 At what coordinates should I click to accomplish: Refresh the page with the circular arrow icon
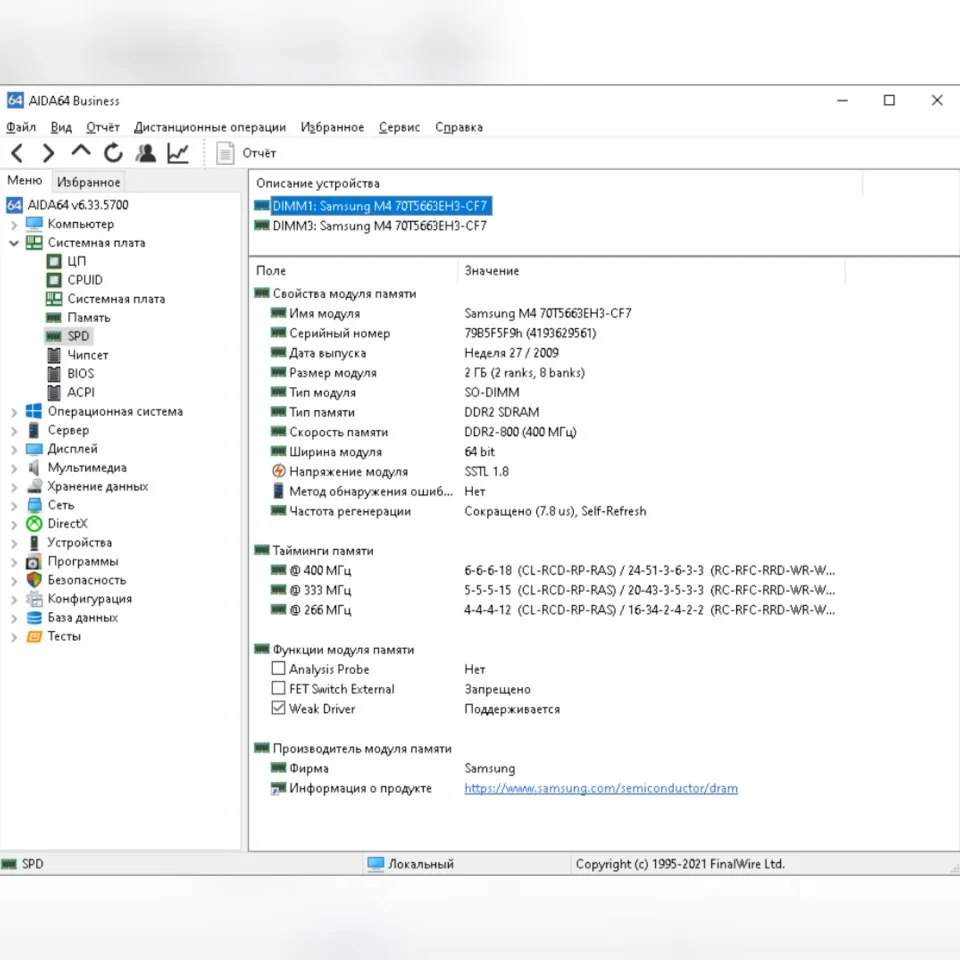coord(113,153)
